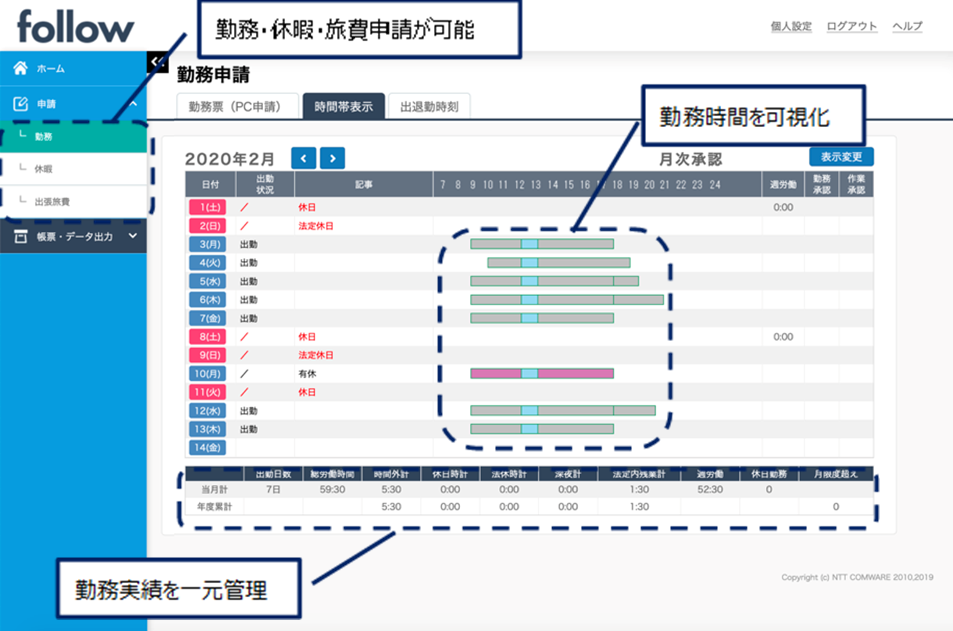The height and width of the screenshot is (631, 953).
Task: Select the 6(木) date badge
Action: pos(207,300)
